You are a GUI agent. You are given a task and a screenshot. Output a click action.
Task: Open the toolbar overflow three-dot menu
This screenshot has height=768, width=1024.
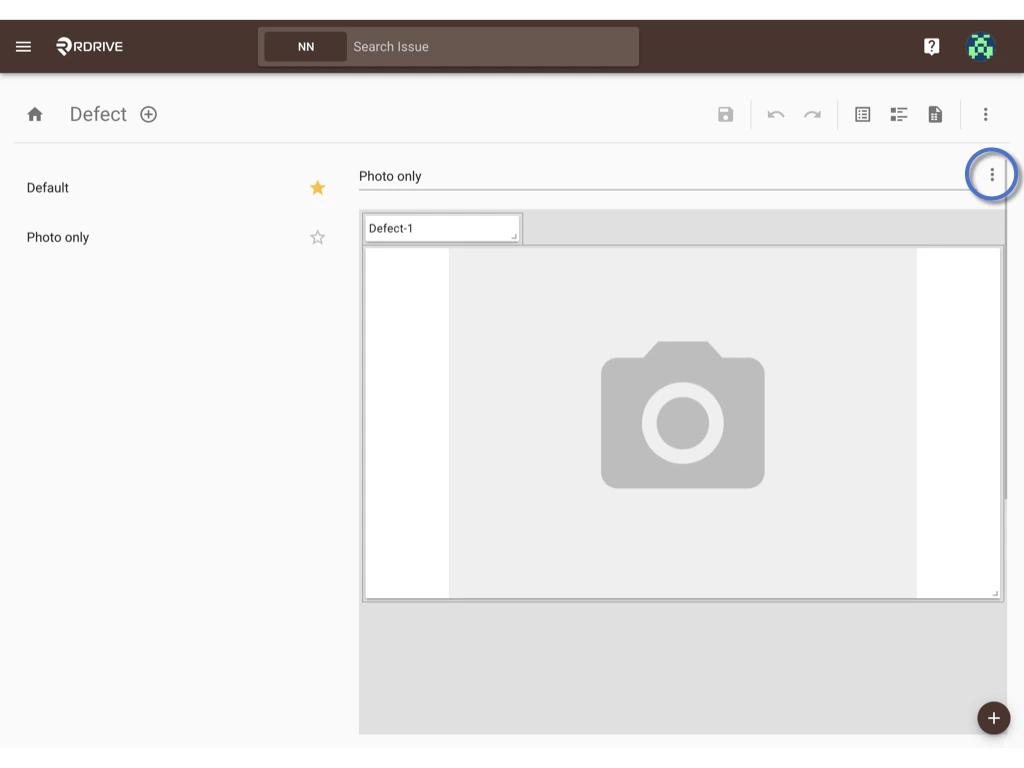[x=986, y=114]
